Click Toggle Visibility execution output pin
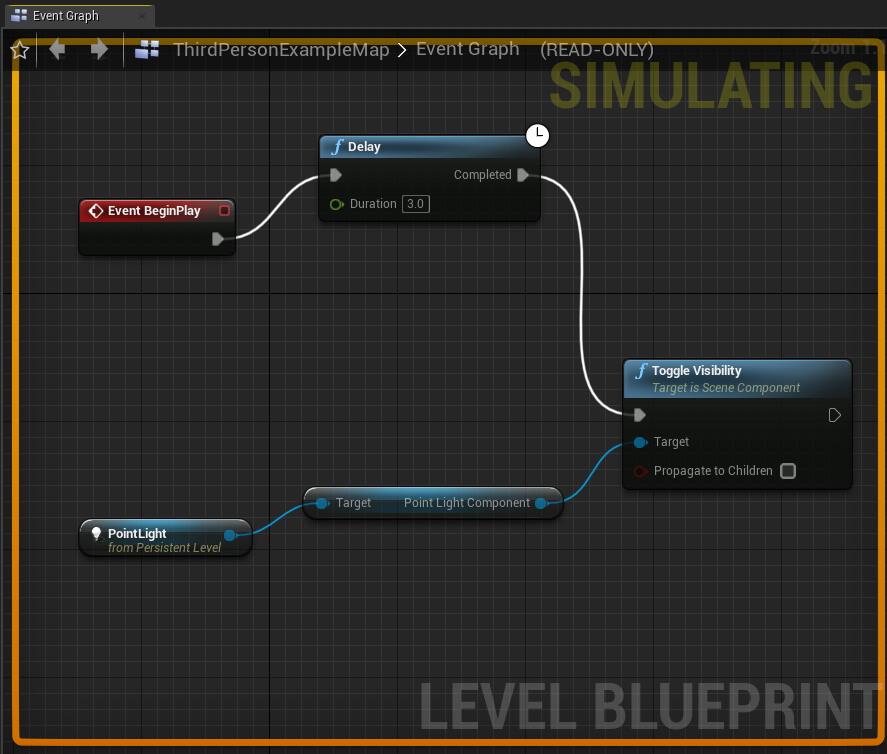Image resolution: width=887 pixels, height=754 pixels. (x=834, y=415)
